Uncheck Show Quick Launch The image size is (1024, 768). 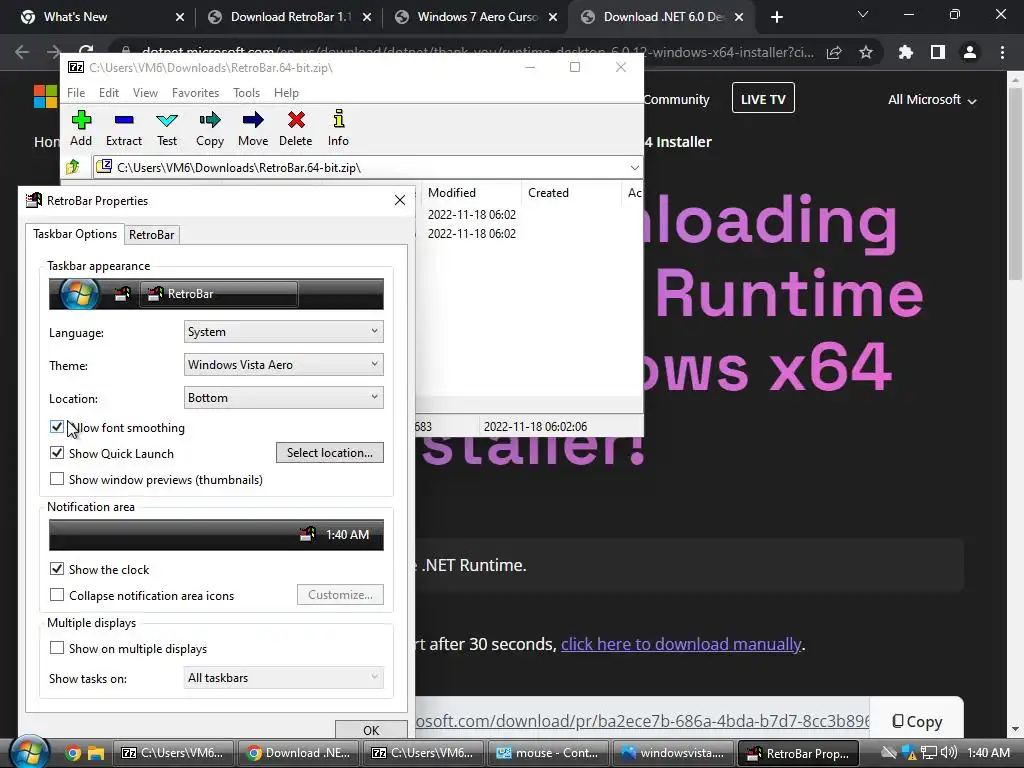[57, 453]
